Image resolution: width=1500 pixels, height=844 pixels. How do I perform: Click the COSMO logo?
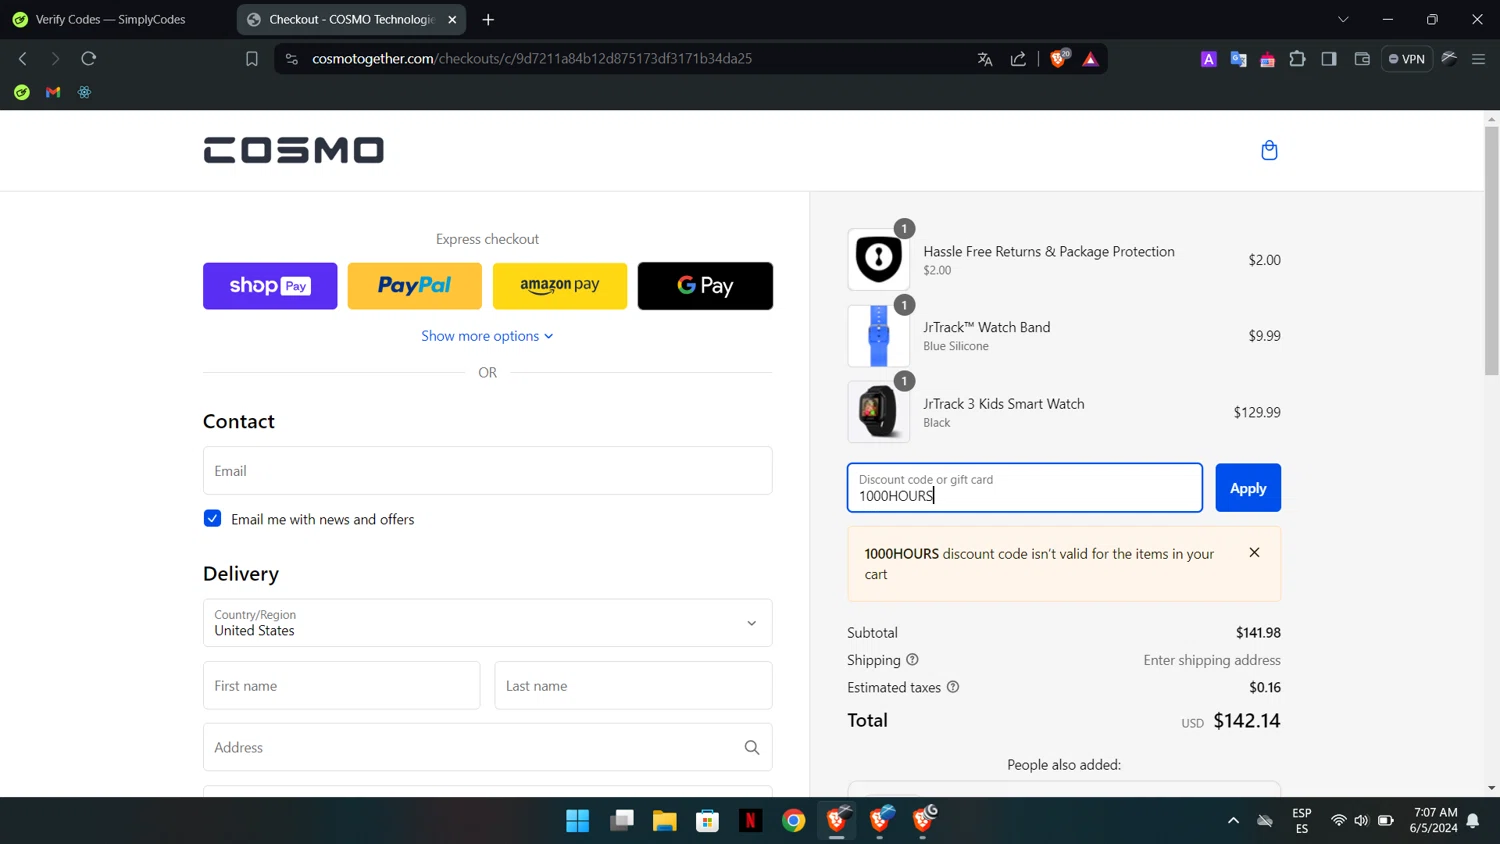point(293,150)
